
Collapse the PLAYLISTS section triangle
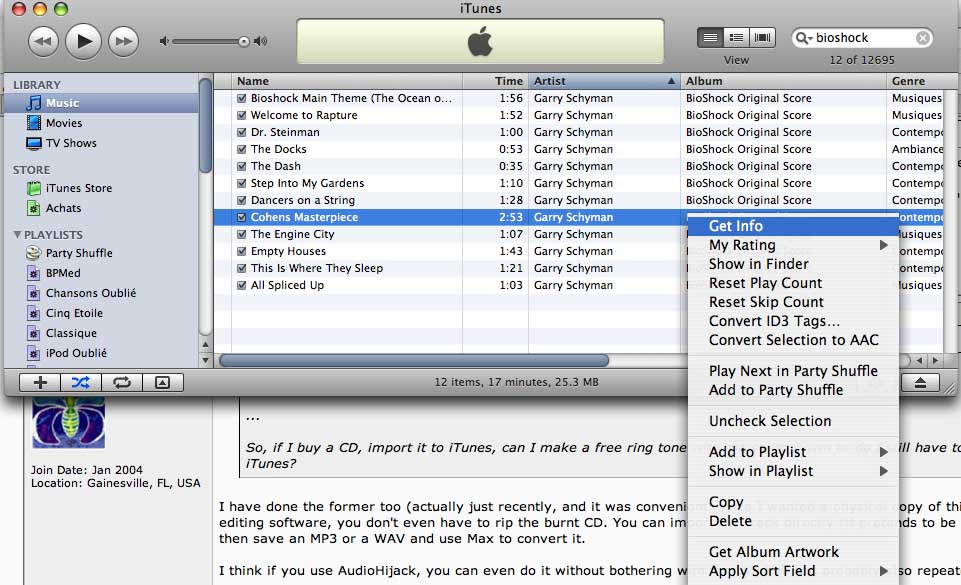(17, 235)
